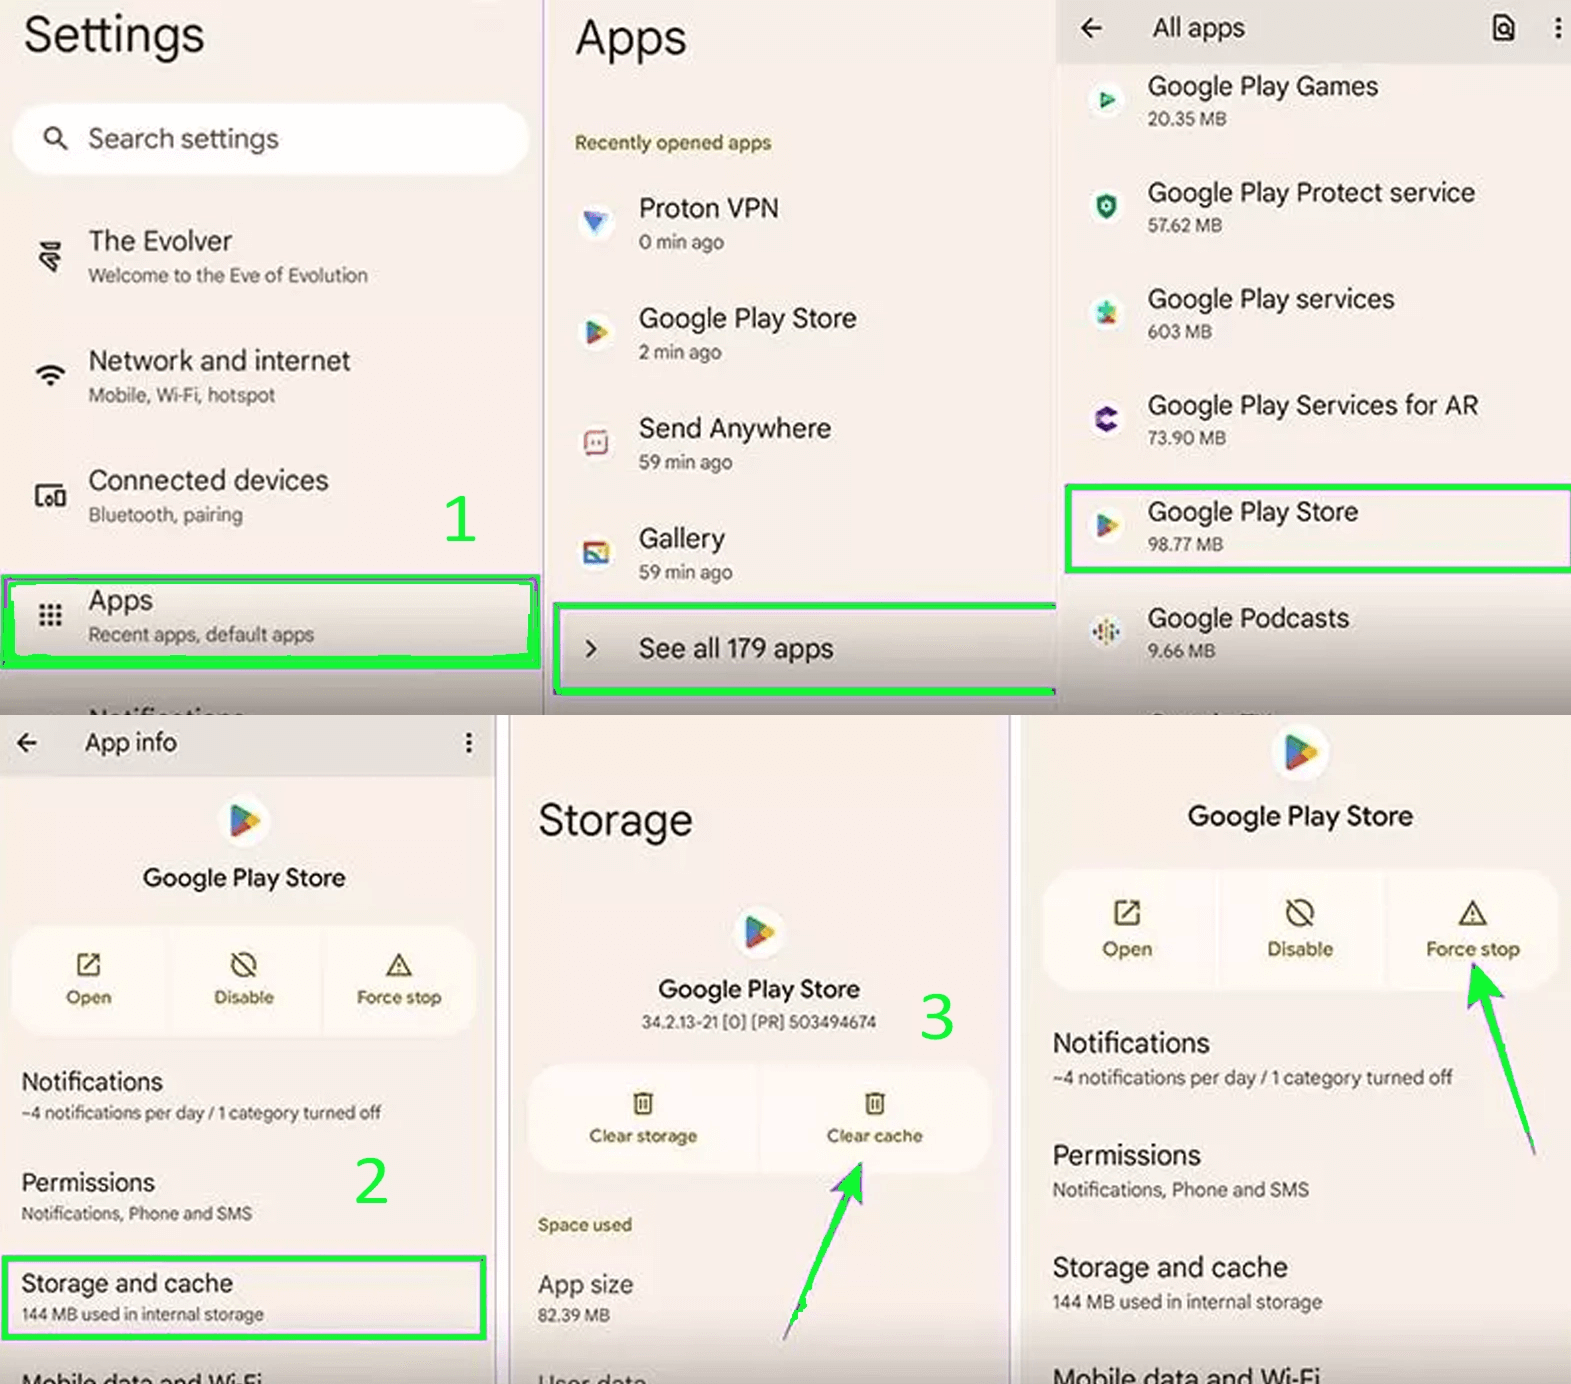Tap Force stop on the App info screen

click(399, 979)
